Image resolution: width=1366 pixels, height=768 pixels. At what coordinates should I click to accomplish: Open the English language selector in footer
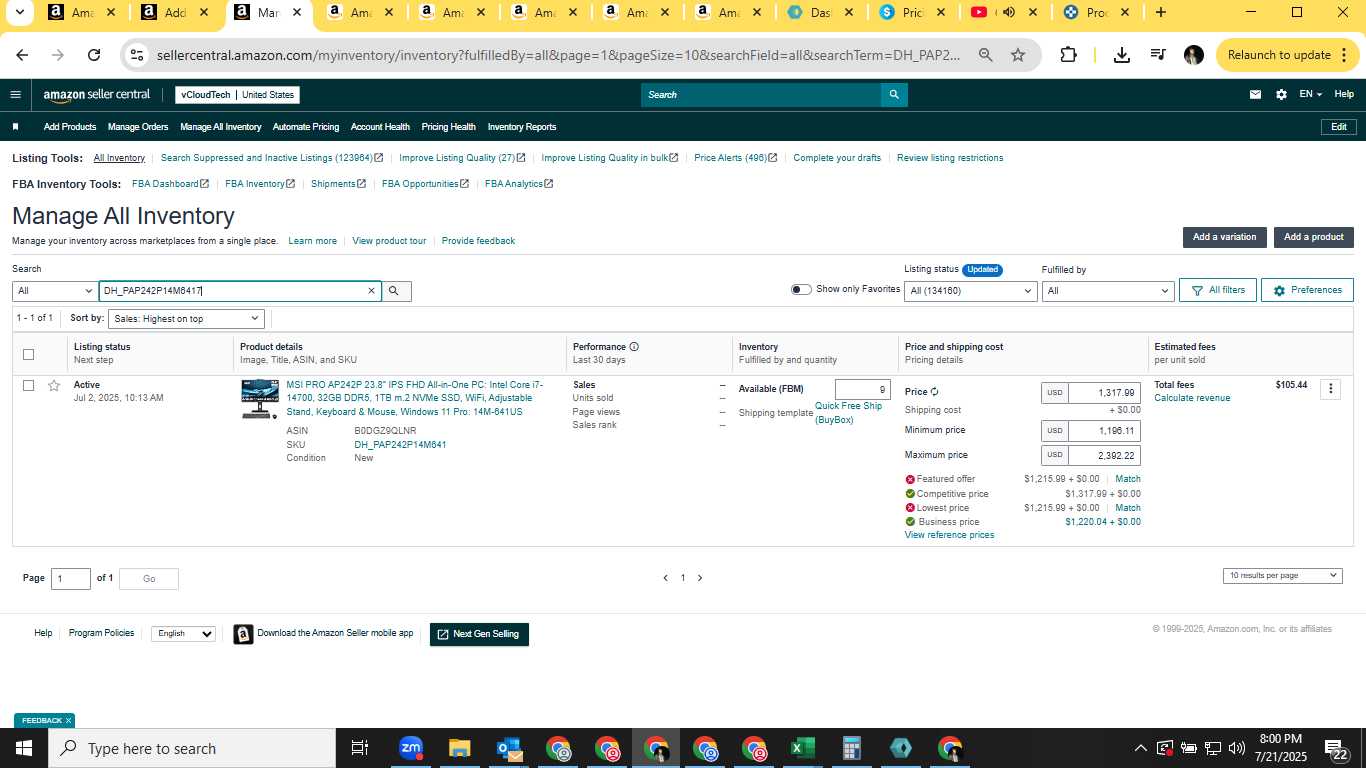coord(183,633)
